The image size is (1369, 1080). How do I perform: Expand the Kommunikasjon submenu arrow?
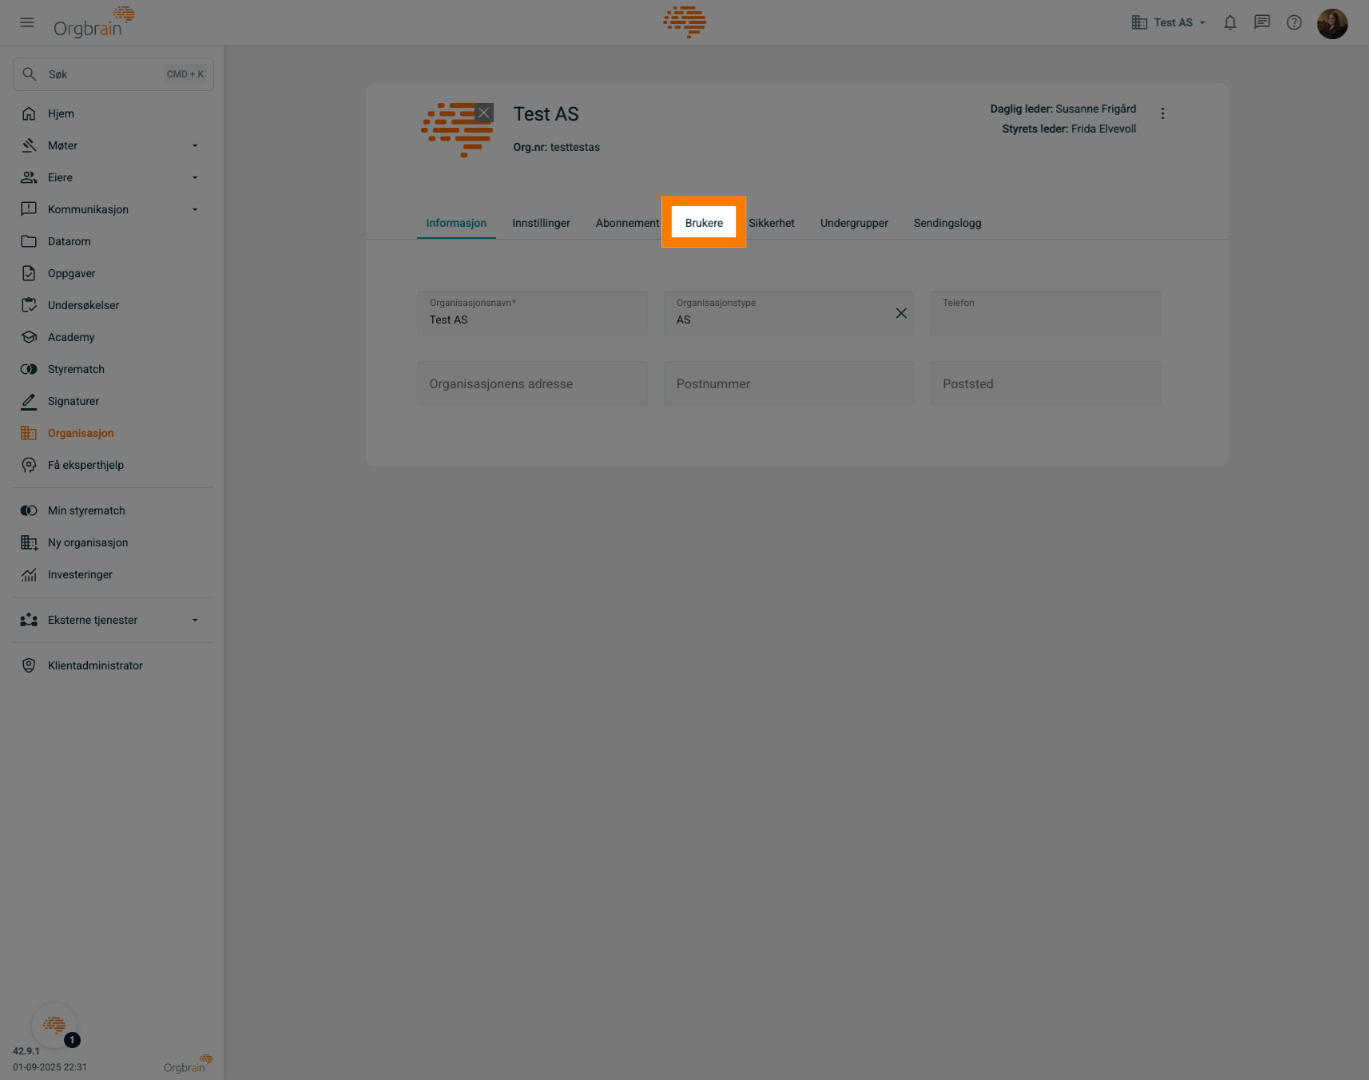click(195, 210)
